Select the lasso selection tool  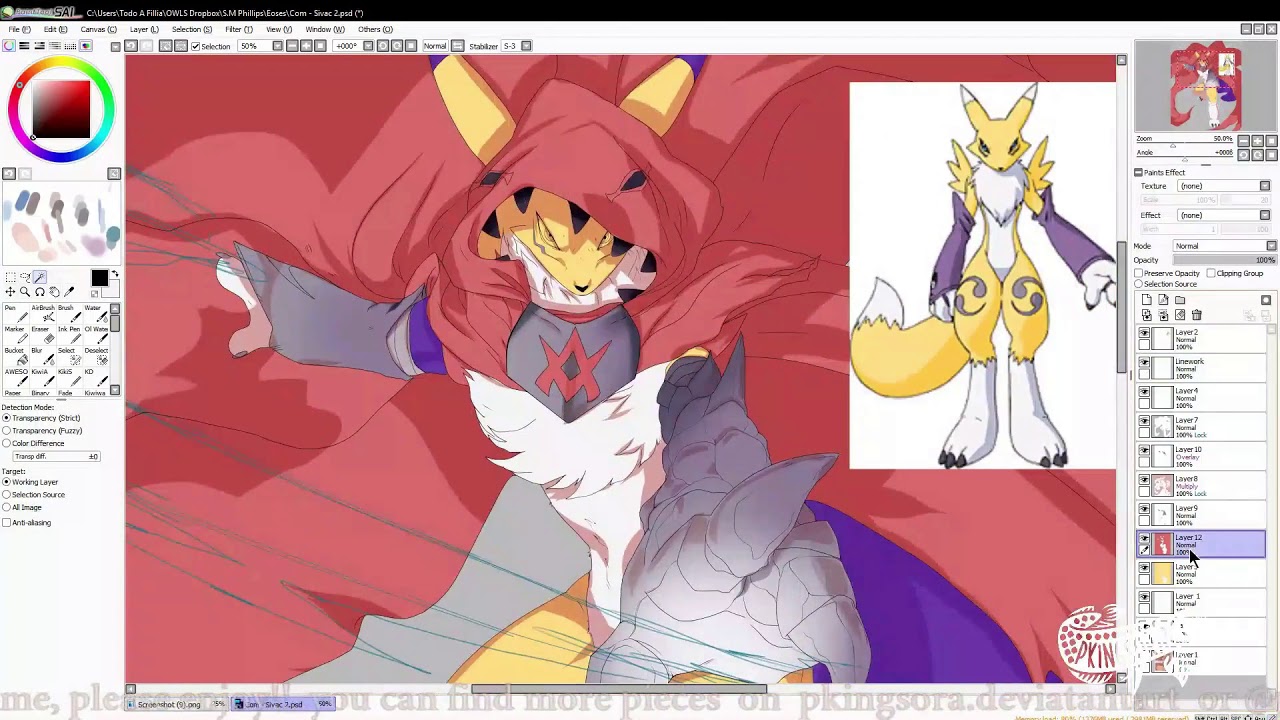point(25,277)
